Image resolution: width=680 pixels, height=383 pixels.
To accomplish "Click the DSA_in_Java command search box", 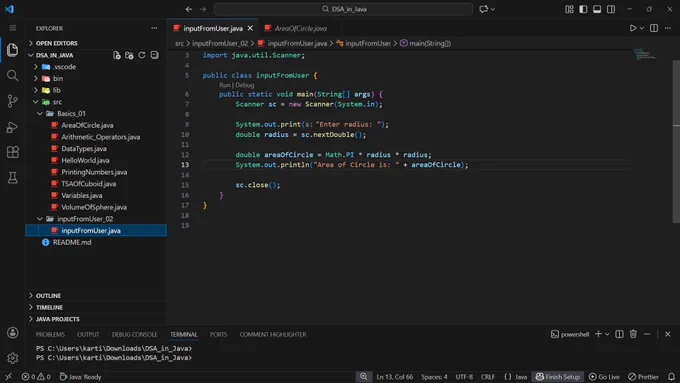I will pyautogui.click(x=343, y=9).
